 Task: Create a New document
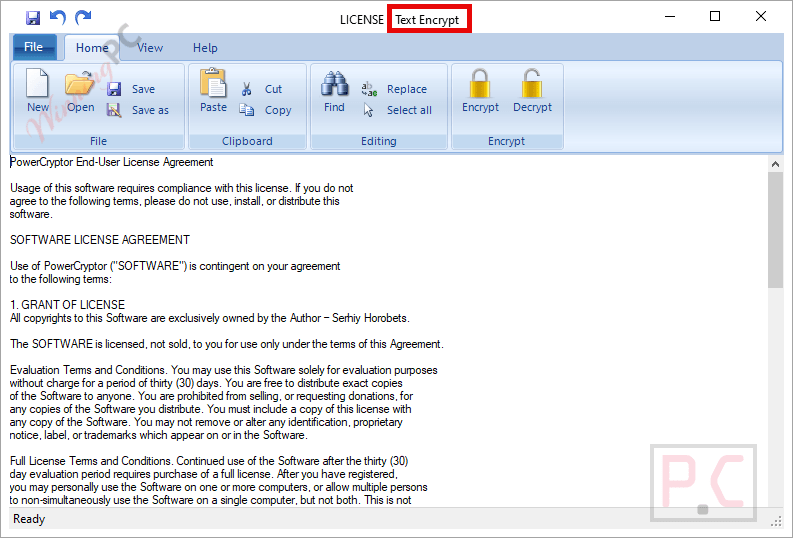37,91
